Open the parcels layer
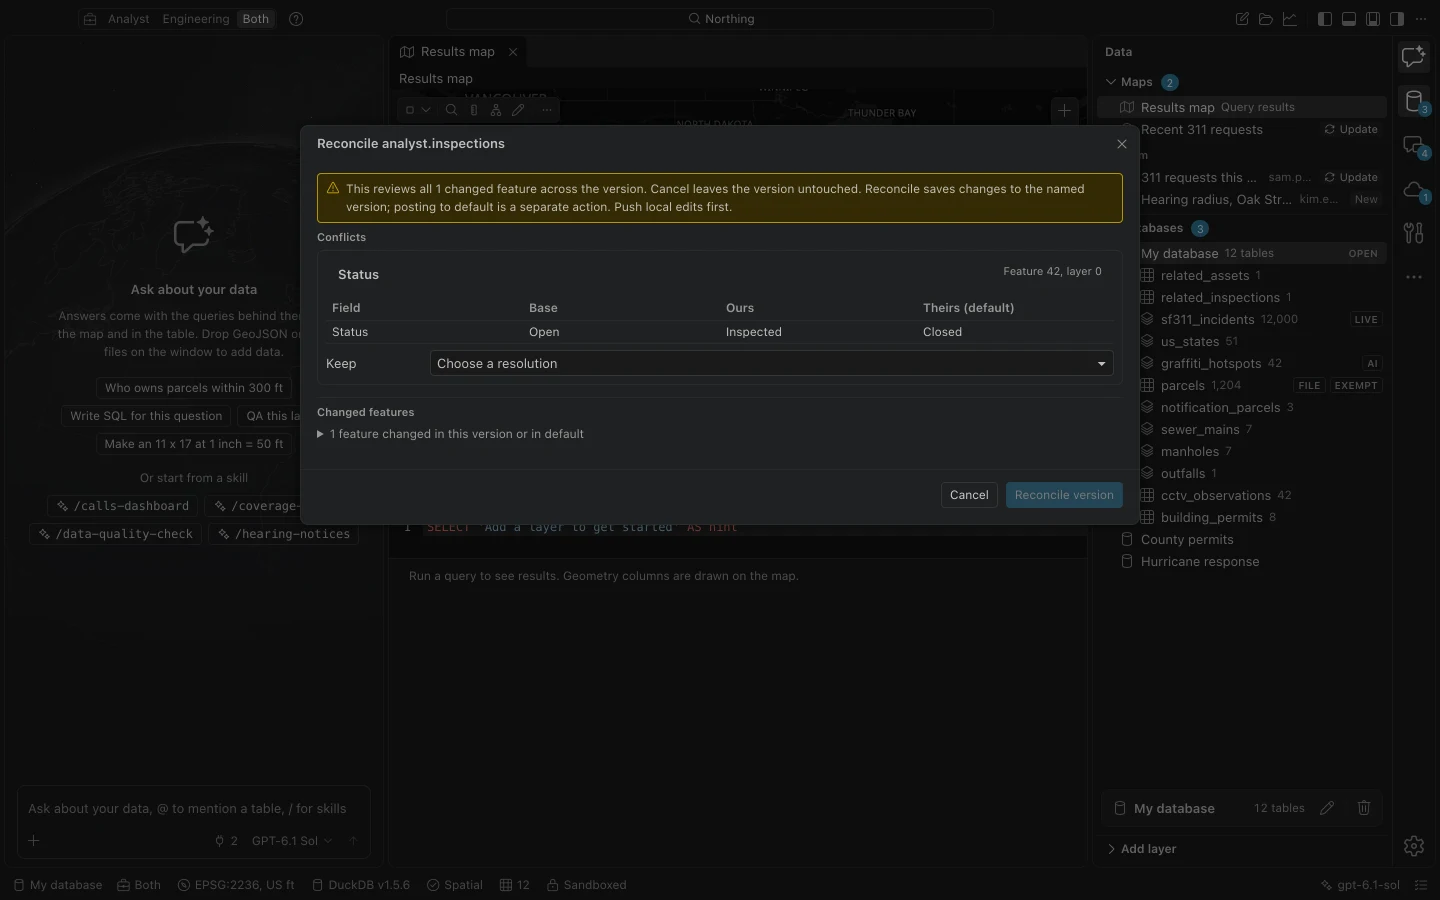The height and width of the screenshot is (900, 1440). pos(1182,386)
